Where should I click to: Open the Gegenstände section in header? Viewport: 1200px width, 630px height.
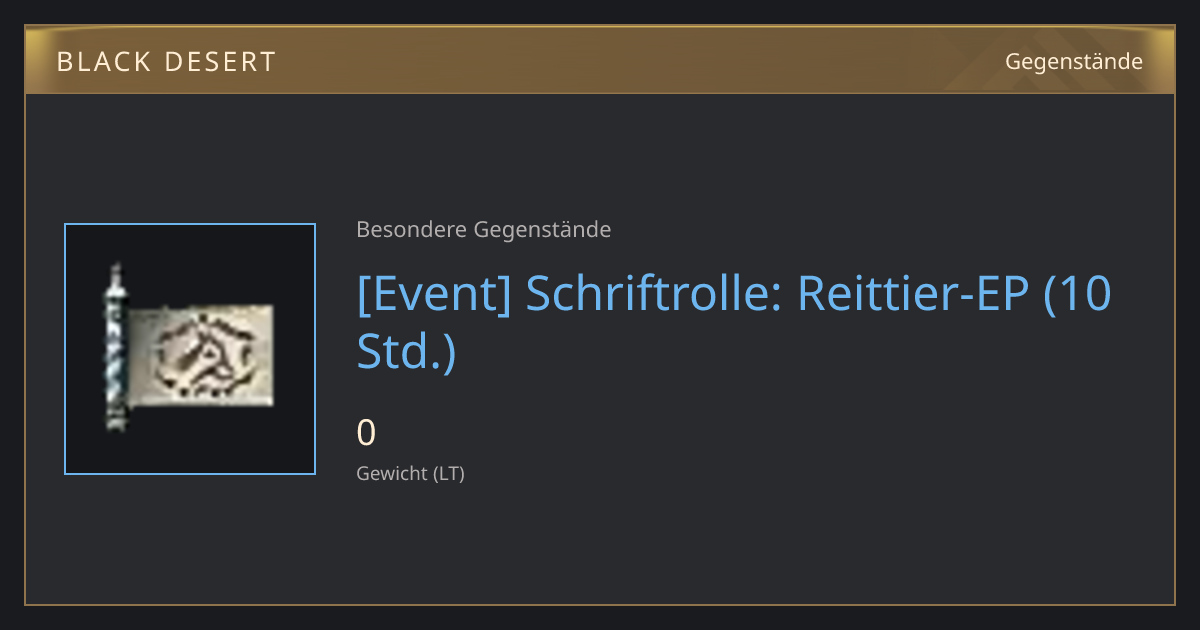point(1074,62)
